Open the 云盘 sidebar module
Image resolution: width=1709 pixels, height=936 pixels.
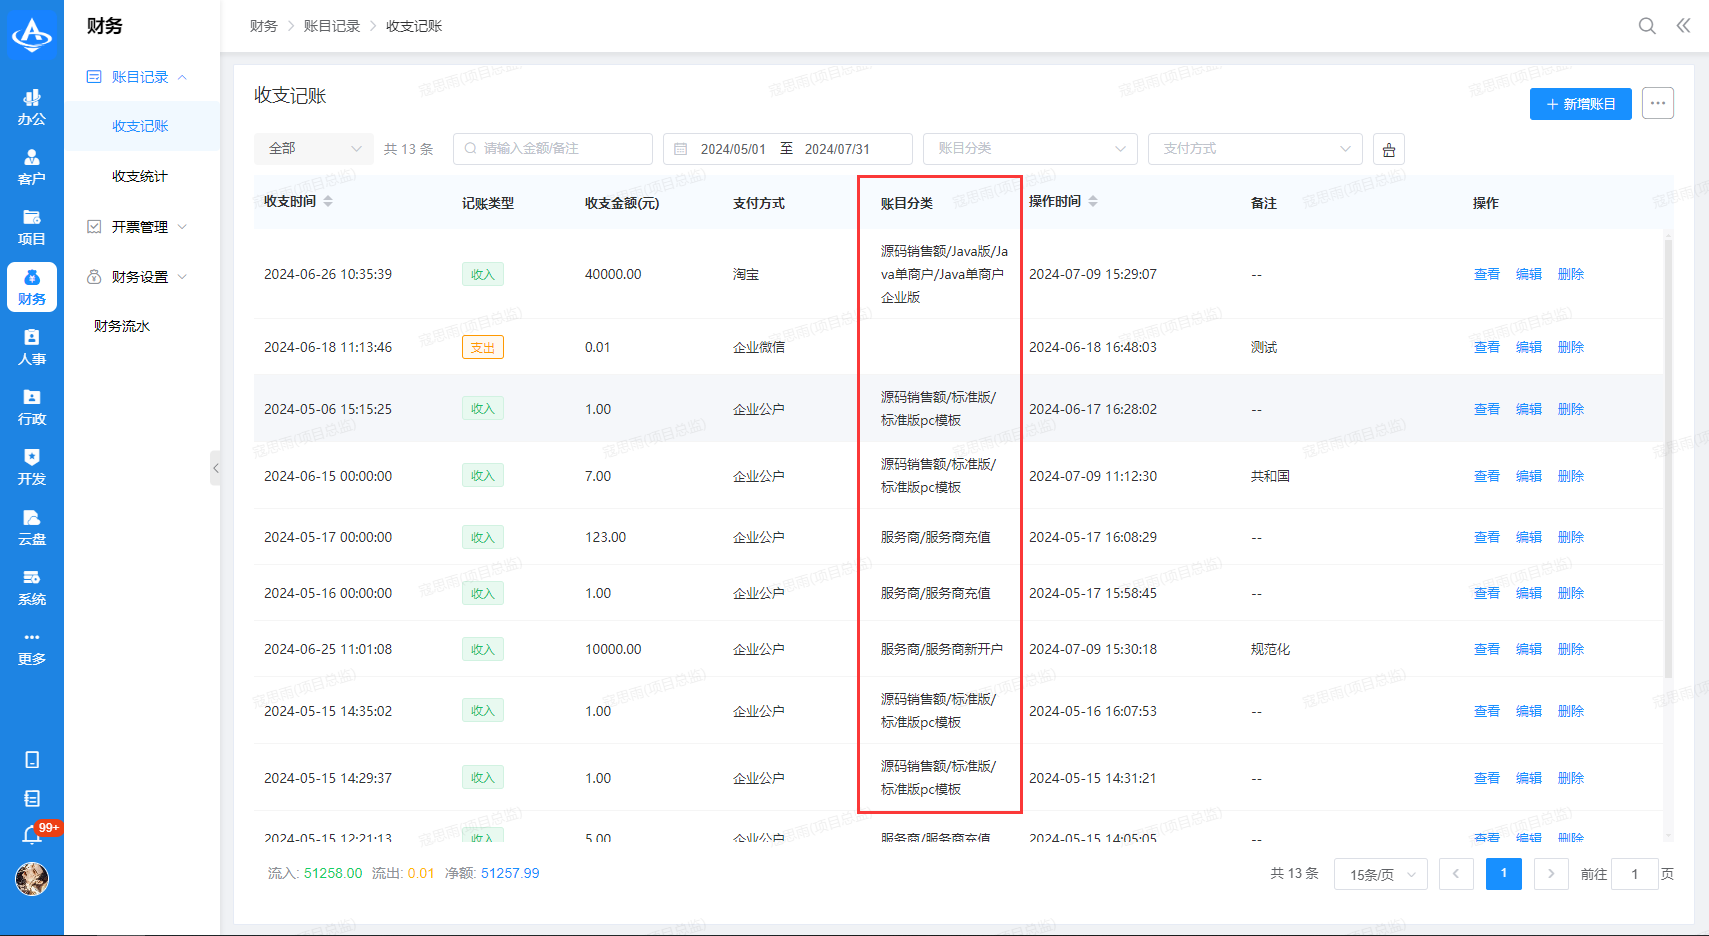pyautogui.click(x=32, y=527)
